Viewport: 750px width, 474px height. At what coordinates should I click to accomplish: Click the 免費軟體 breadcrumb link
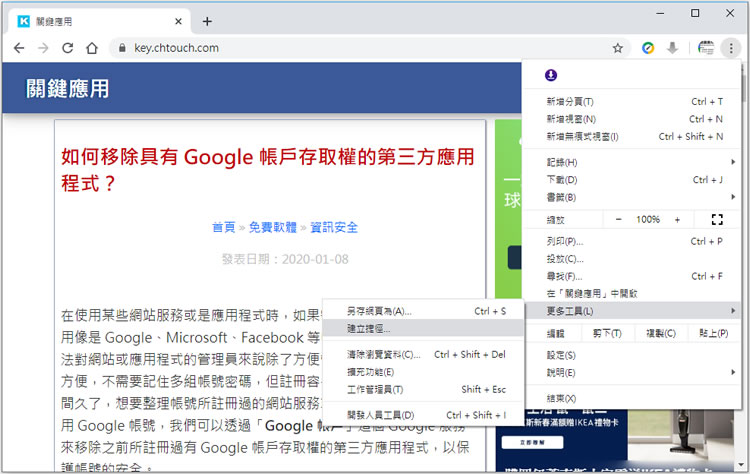pos(273,227)
